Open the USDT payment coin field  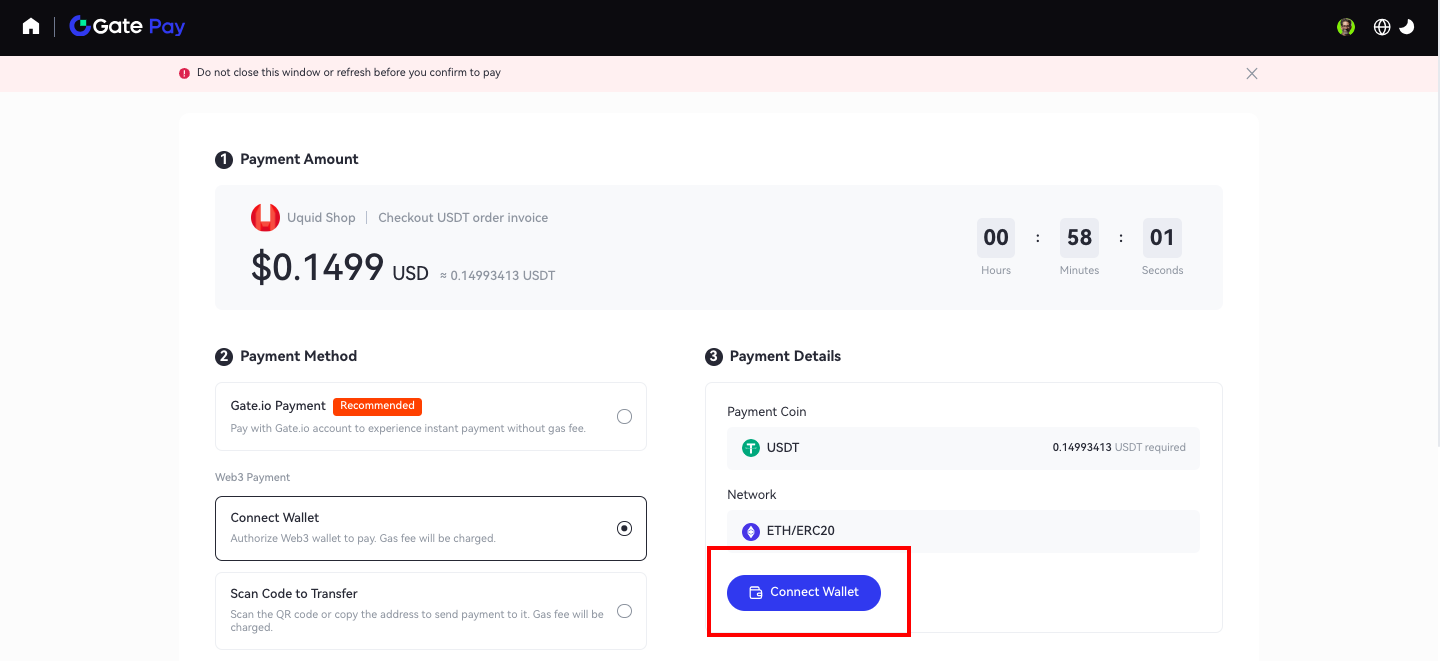coord(963,448)
